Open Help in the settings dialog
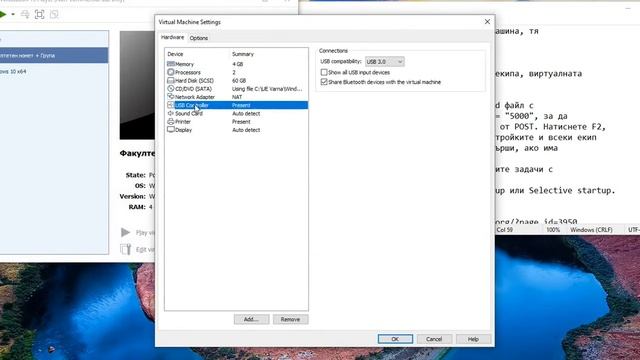 473,339
